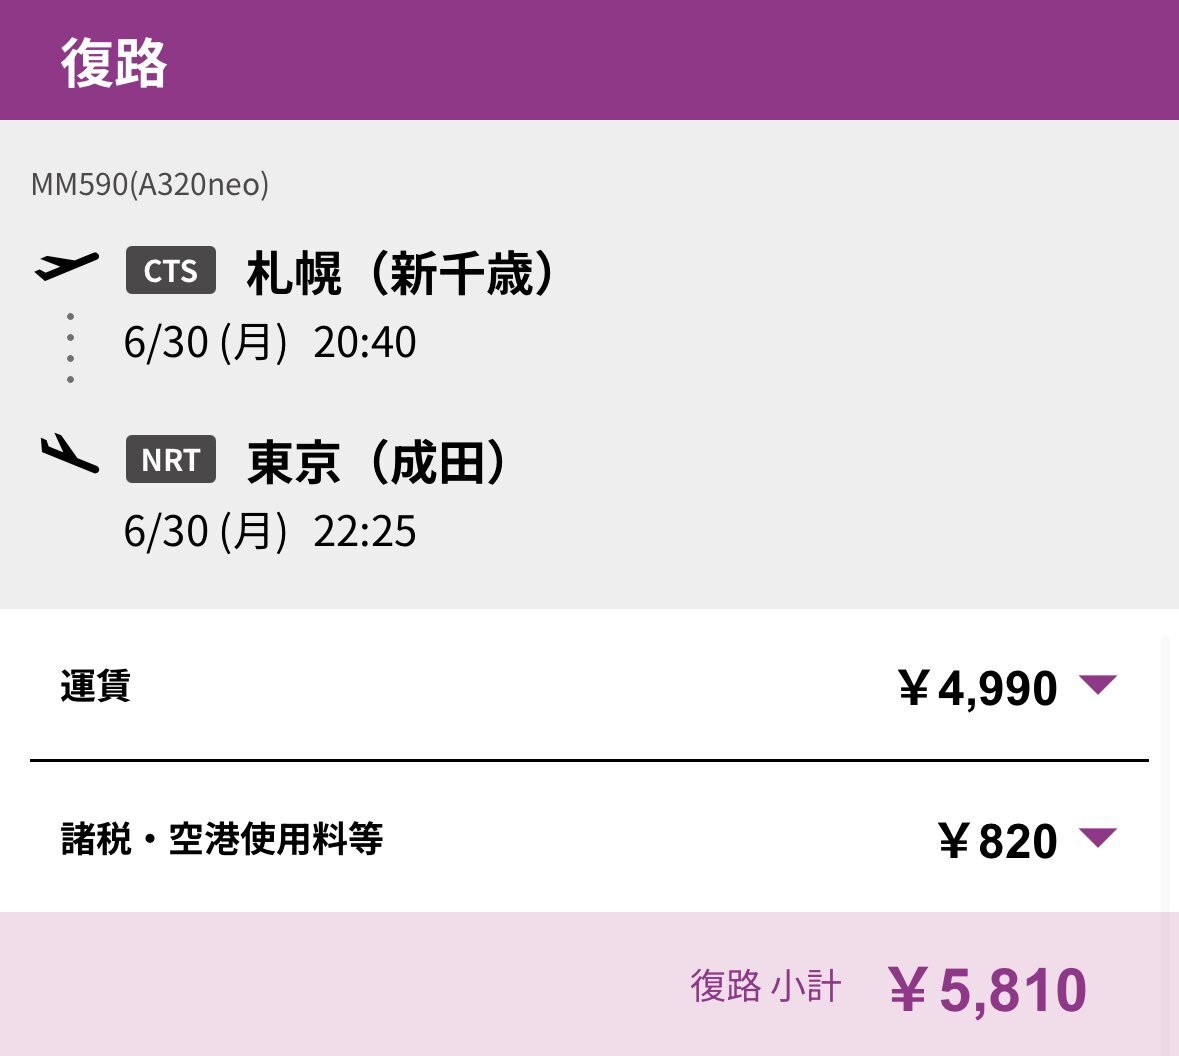Screen dimensions: 1179x1056
Task: Click the ¥5,810 subtotal amount
Action: pos(987,990)
